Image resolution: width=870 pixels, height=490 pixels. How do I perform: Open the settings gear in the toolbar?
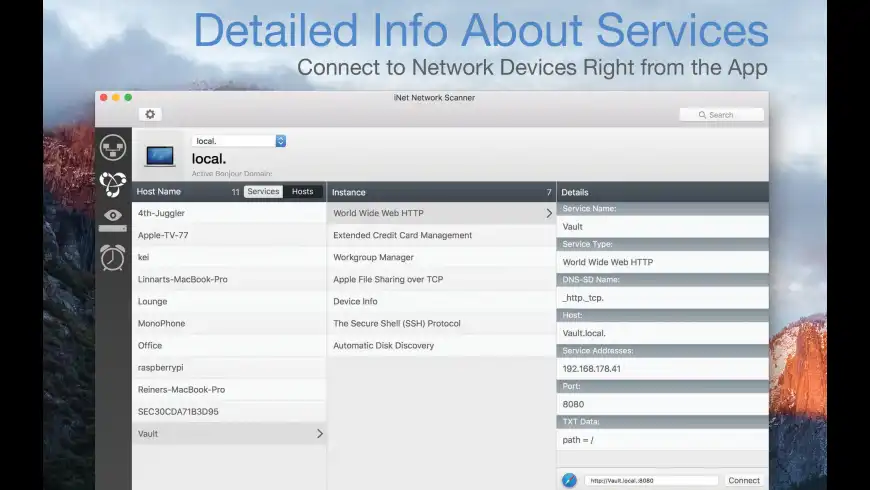tap(150, 114)
